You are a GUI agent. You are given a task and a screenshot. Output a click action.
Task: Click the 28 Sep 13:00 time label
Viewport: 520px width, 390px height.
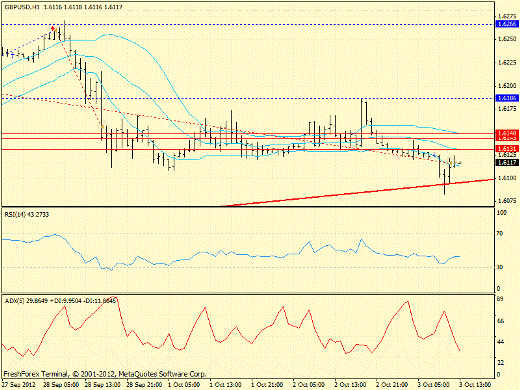click(x=103, y=384)
